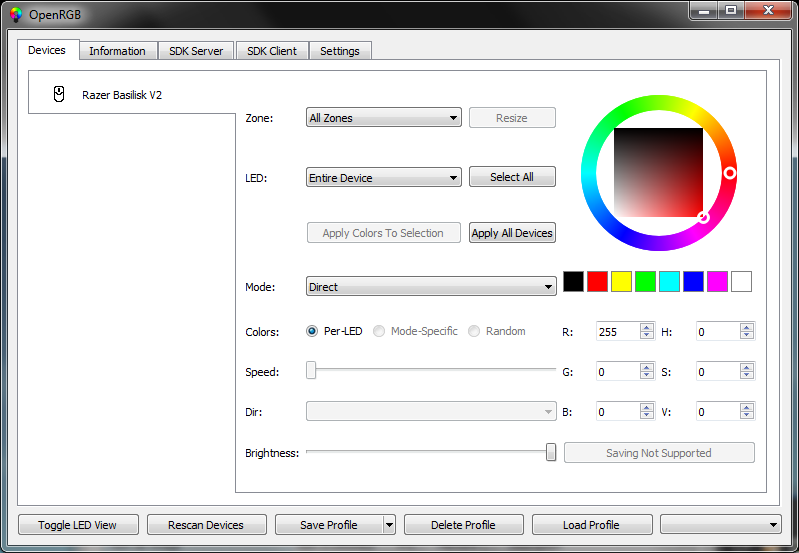The image size is (799, 553).
Task: Click the Saving Not Supported button
Action: point(659,453)
